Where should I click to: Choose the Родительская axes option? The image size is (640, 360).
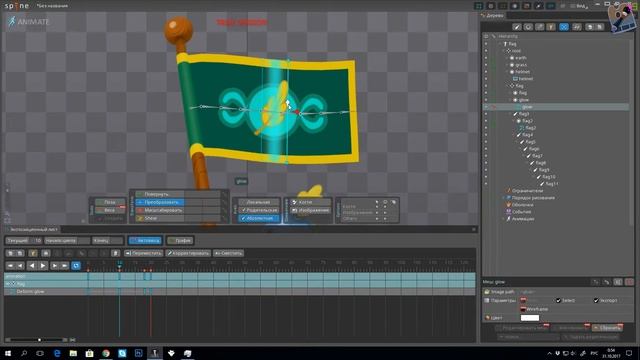[x=259, y=210]
